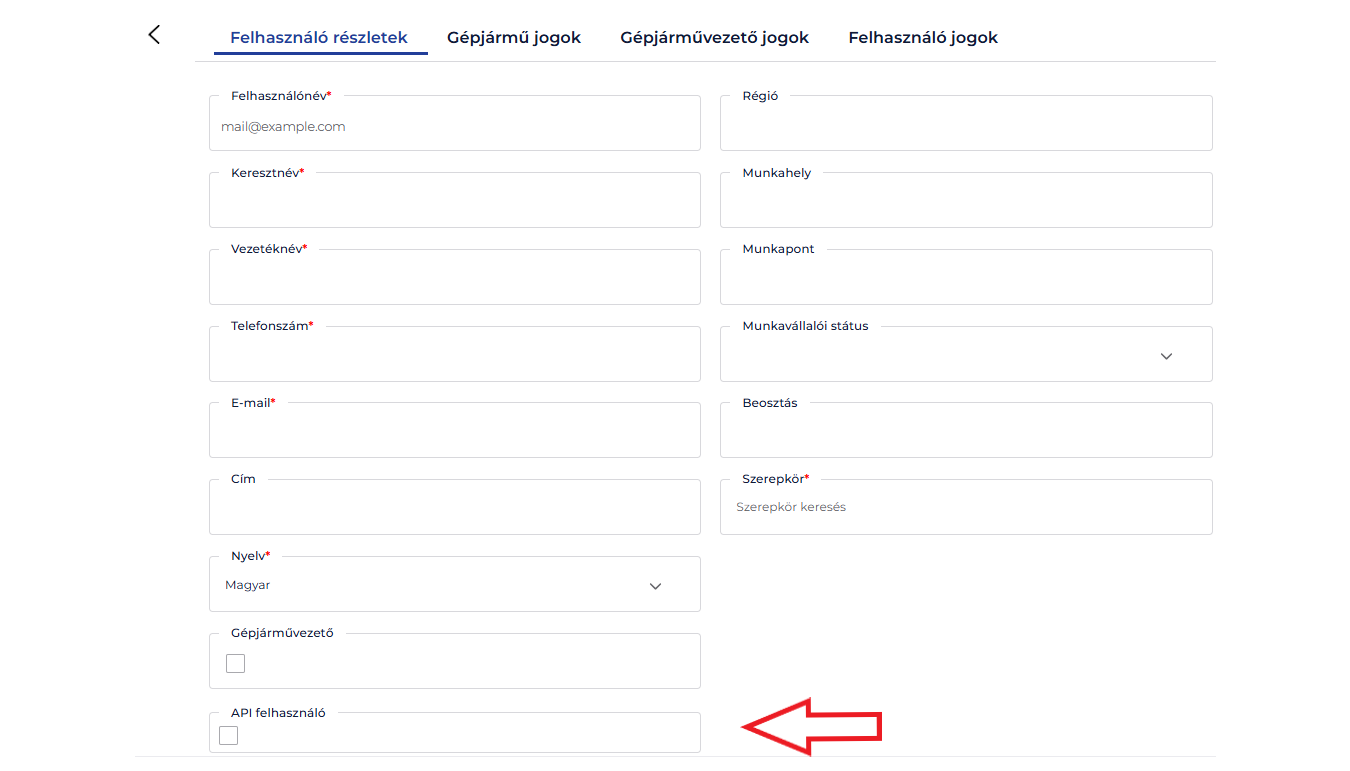Tick the API felhasználó checkbox
The height and width of the screenshot is (771, 1350).
(x=229, y=736)
